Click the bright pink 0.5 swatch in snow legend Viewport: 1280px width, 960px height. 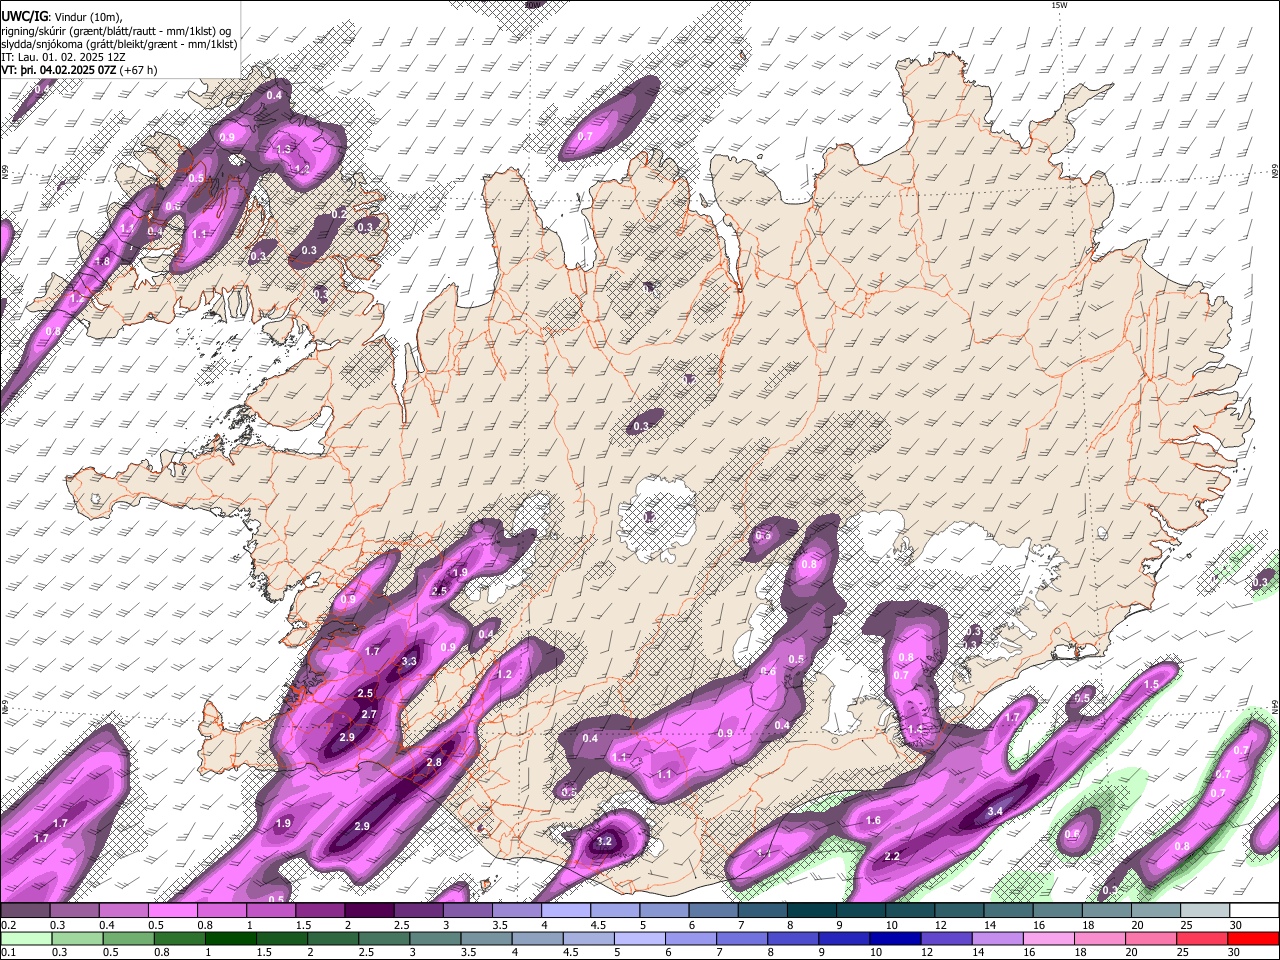coord(172,910)
